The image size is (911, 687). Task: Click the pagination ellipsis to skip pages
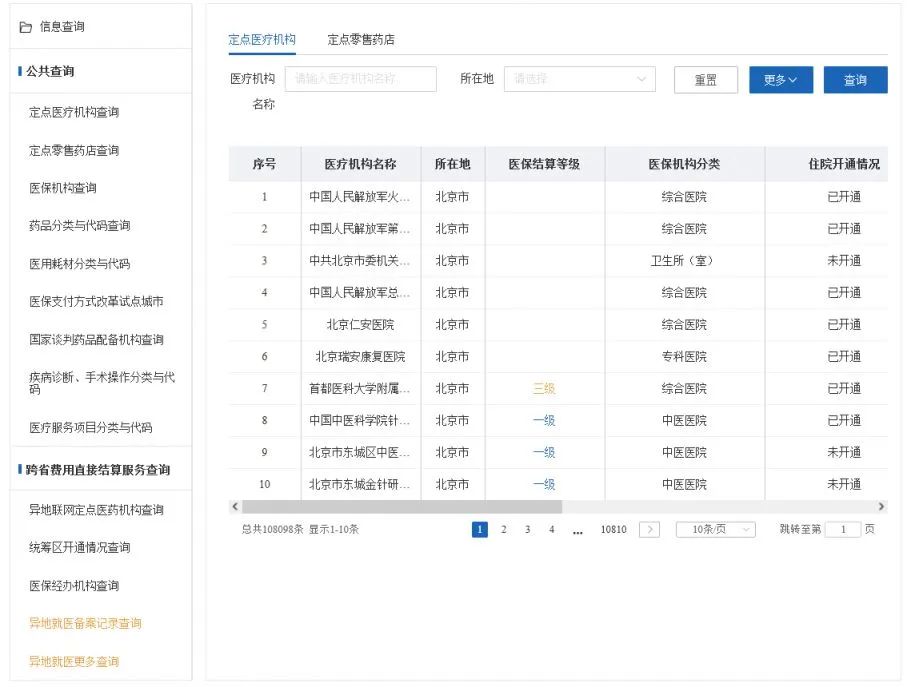click(578, 531)
